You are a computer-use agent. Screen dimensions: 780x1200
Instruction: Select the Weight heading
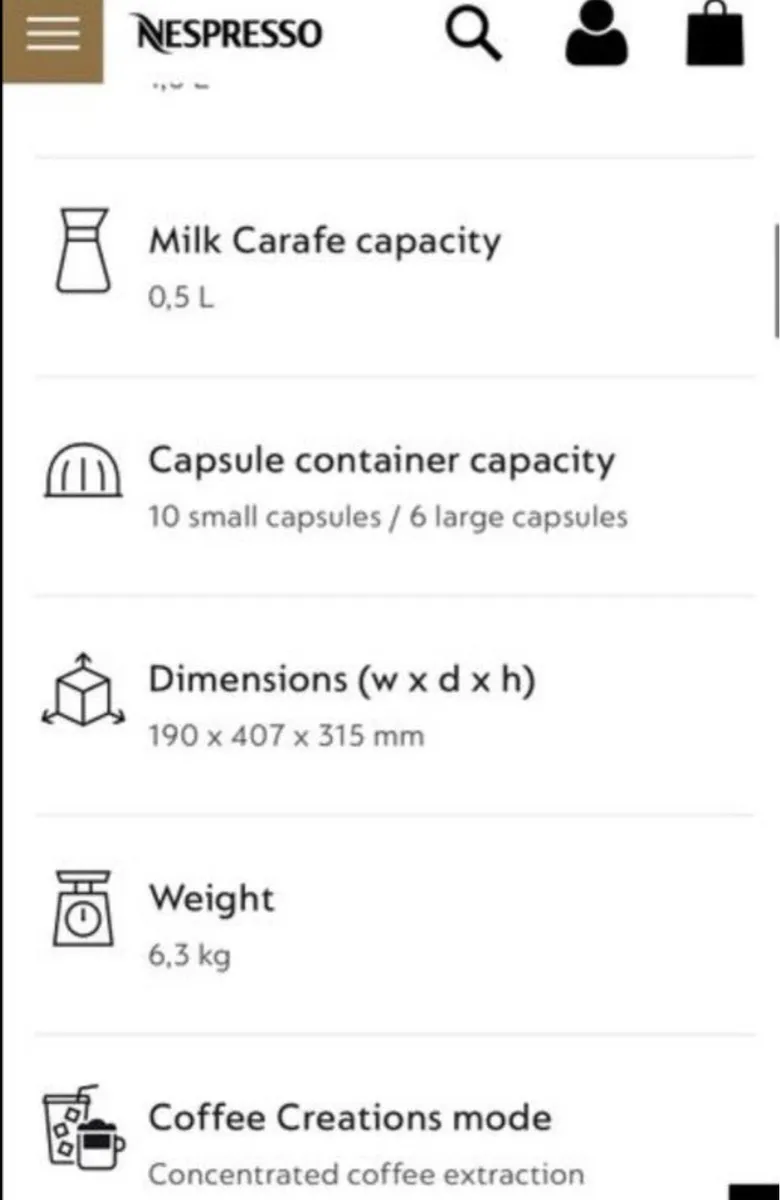click(x=211, y=898)
